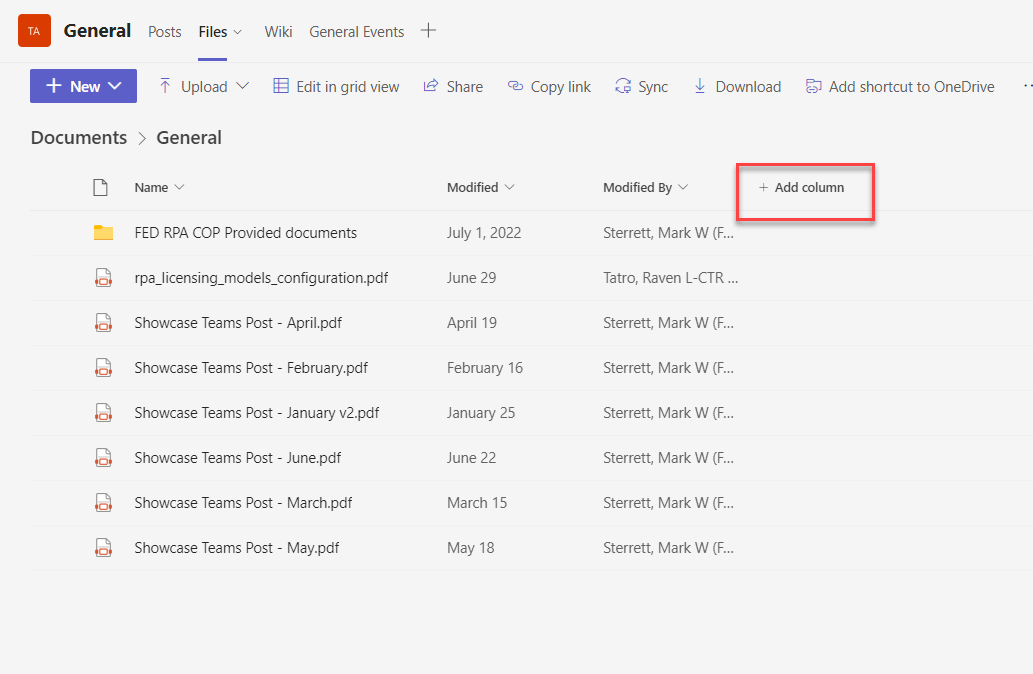Go to Documents in the breadcrumb
This screenshot has height=674, width=1033.
pos(79,137)
